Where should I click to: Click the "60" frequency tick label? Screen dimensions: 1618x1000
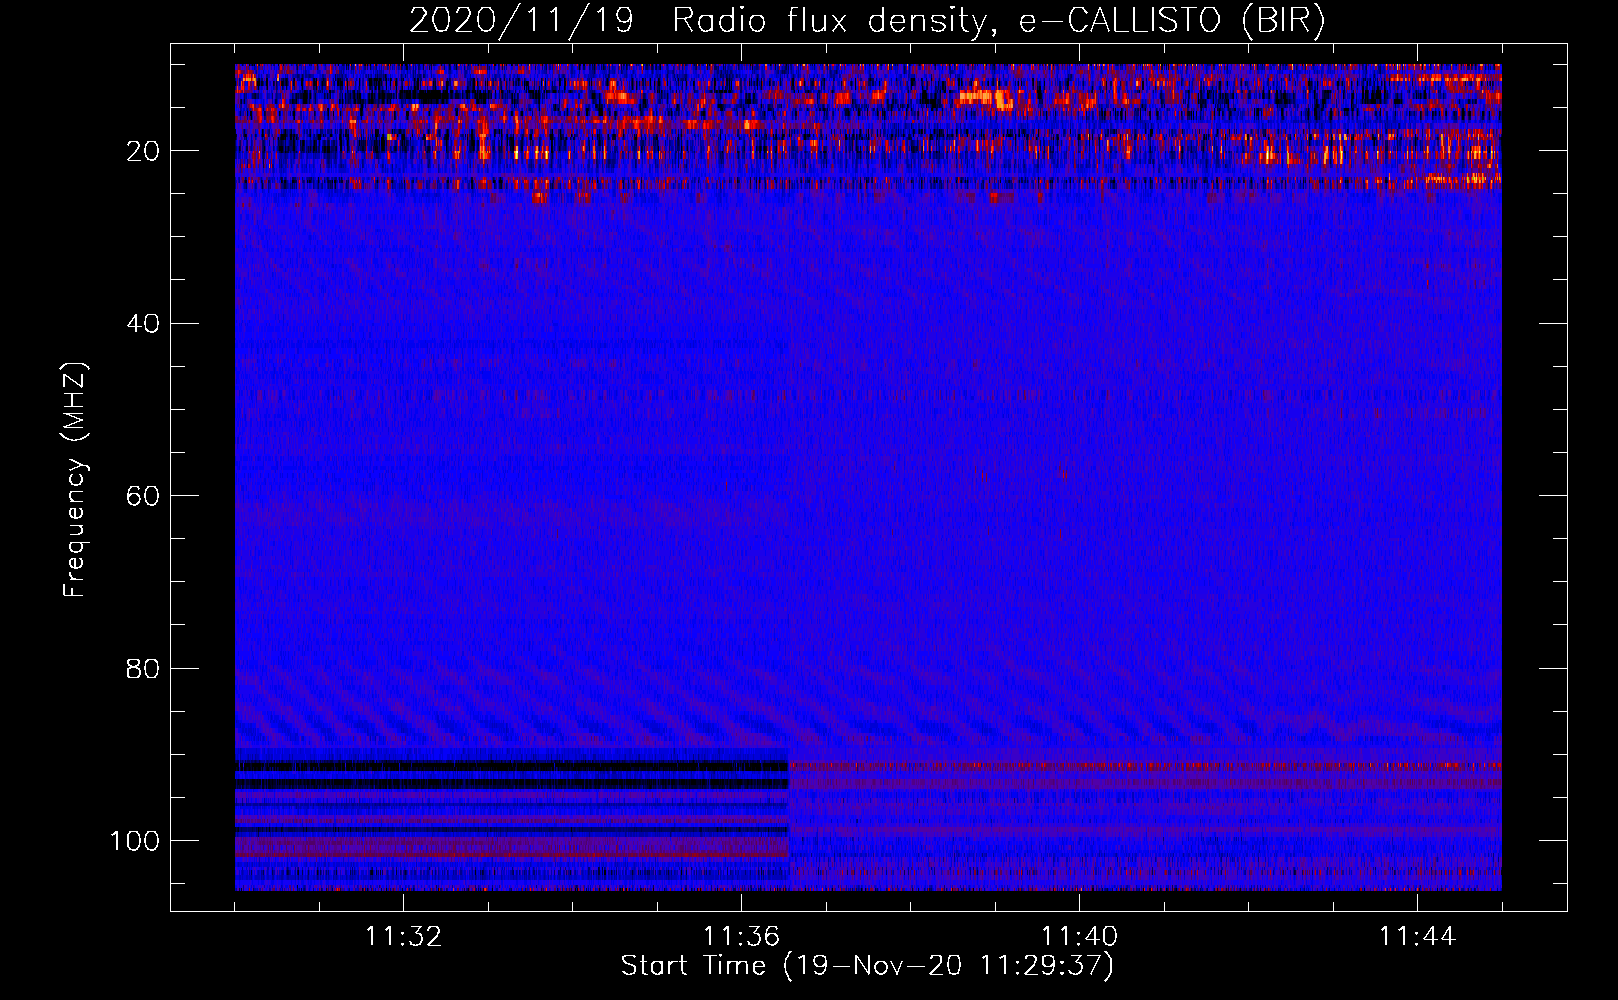tap(143, 496)
